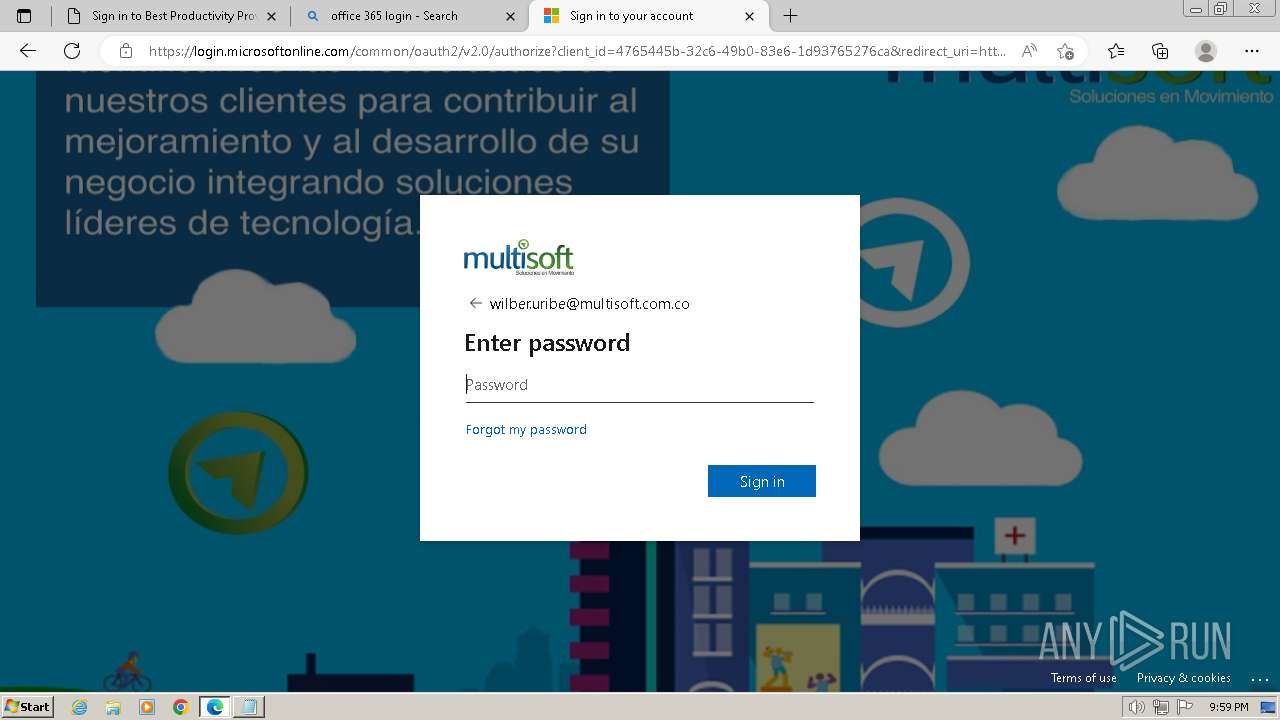Open the 'Privacy & cookies' footer link
The width and height of the screenshot is (1280, 720).
tap(1184, 678)
